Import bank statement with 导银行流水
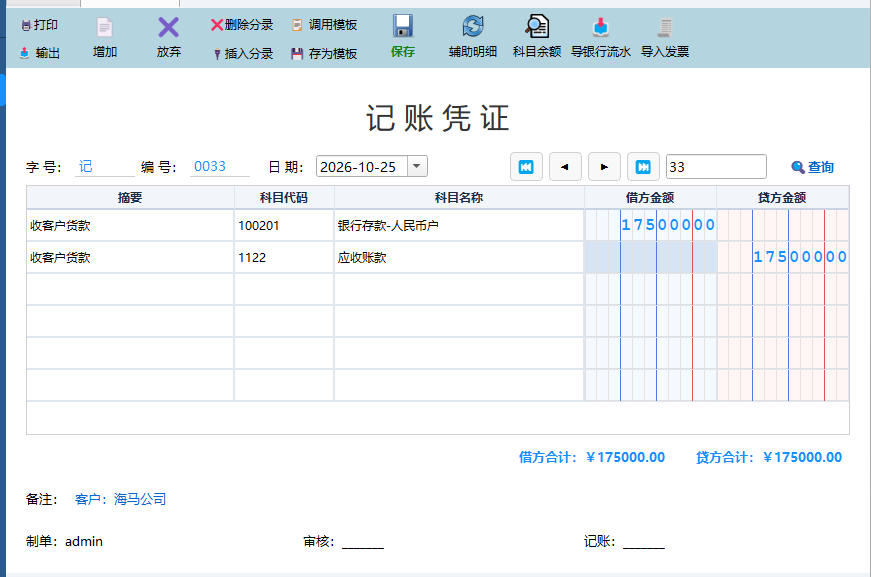Viewport: 871px width, 577px height. 600,37
